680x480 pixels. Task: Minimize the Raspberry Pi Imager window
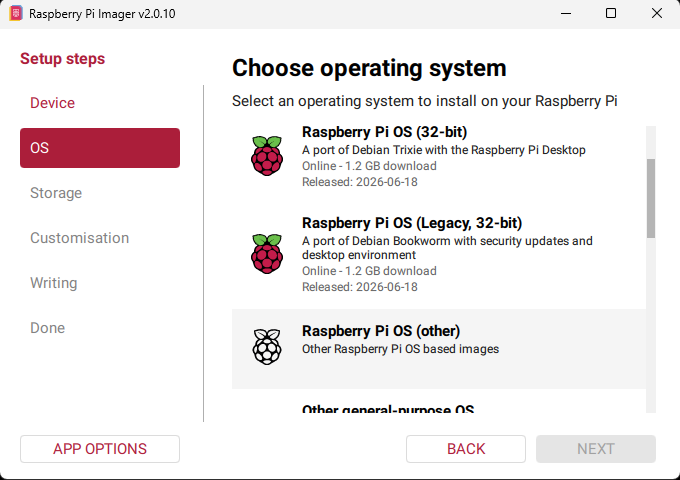coord(566,13)
